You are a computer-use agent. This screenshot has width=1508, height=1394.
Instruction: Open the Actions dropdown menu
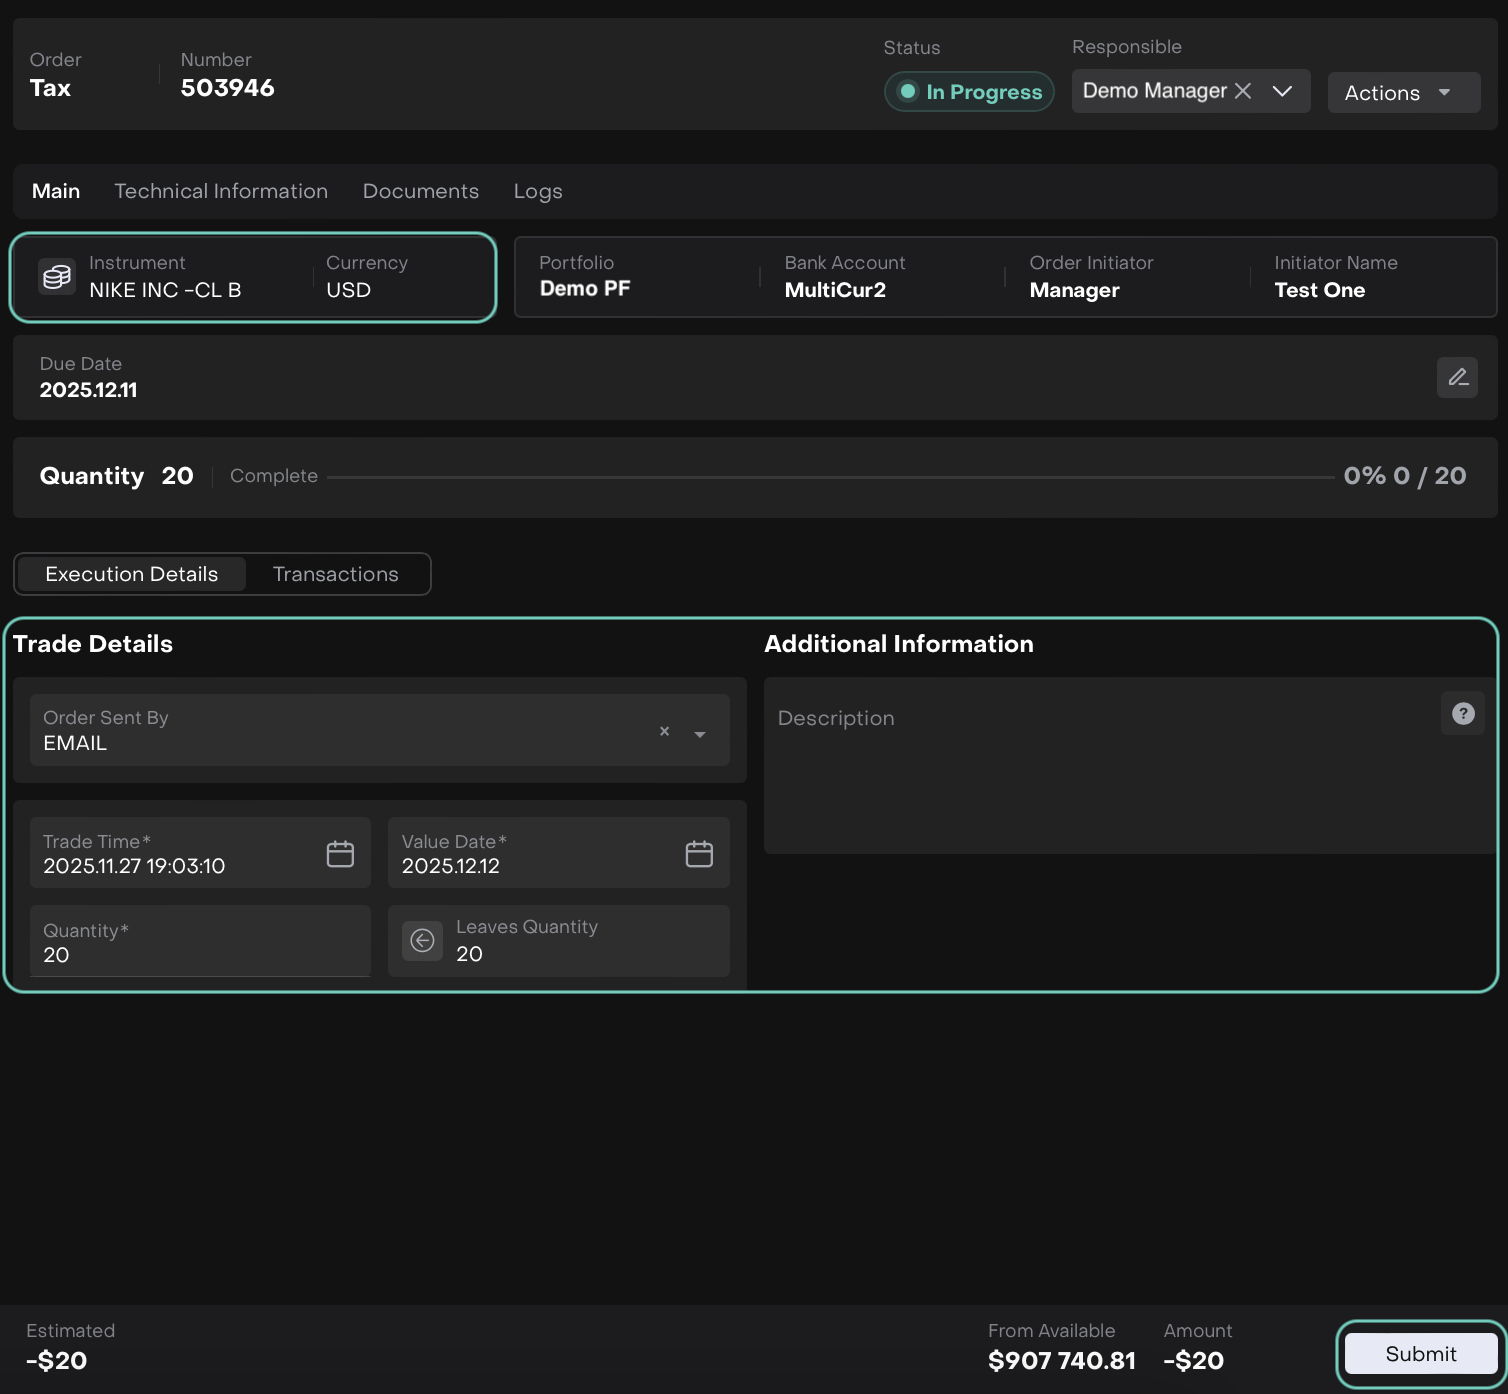click(x=1402, y=93)
